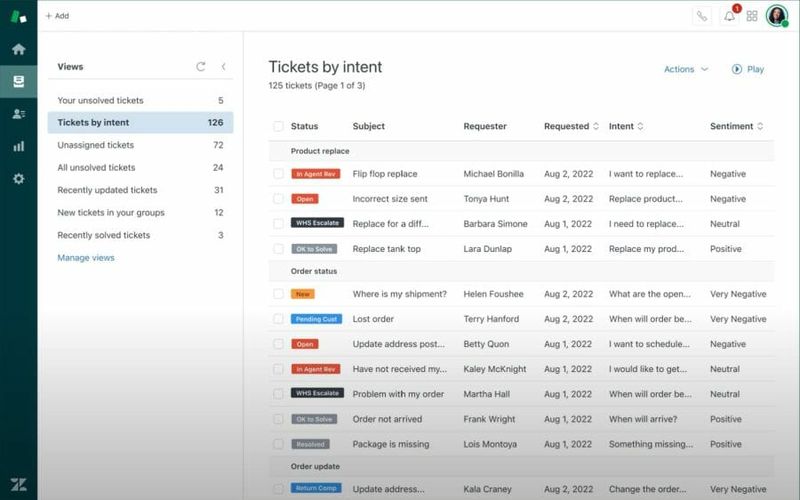Open the Views tickets icon in sidebar
The height and width of the screenshot is (500, 800).
pos(18,81)
